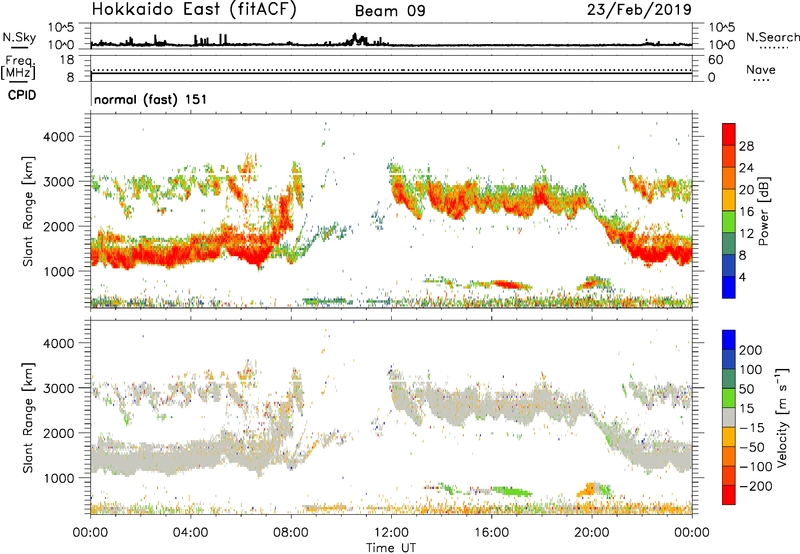Click the "20" label on the Power colorbar
The image size is (800, 554).
746,190
